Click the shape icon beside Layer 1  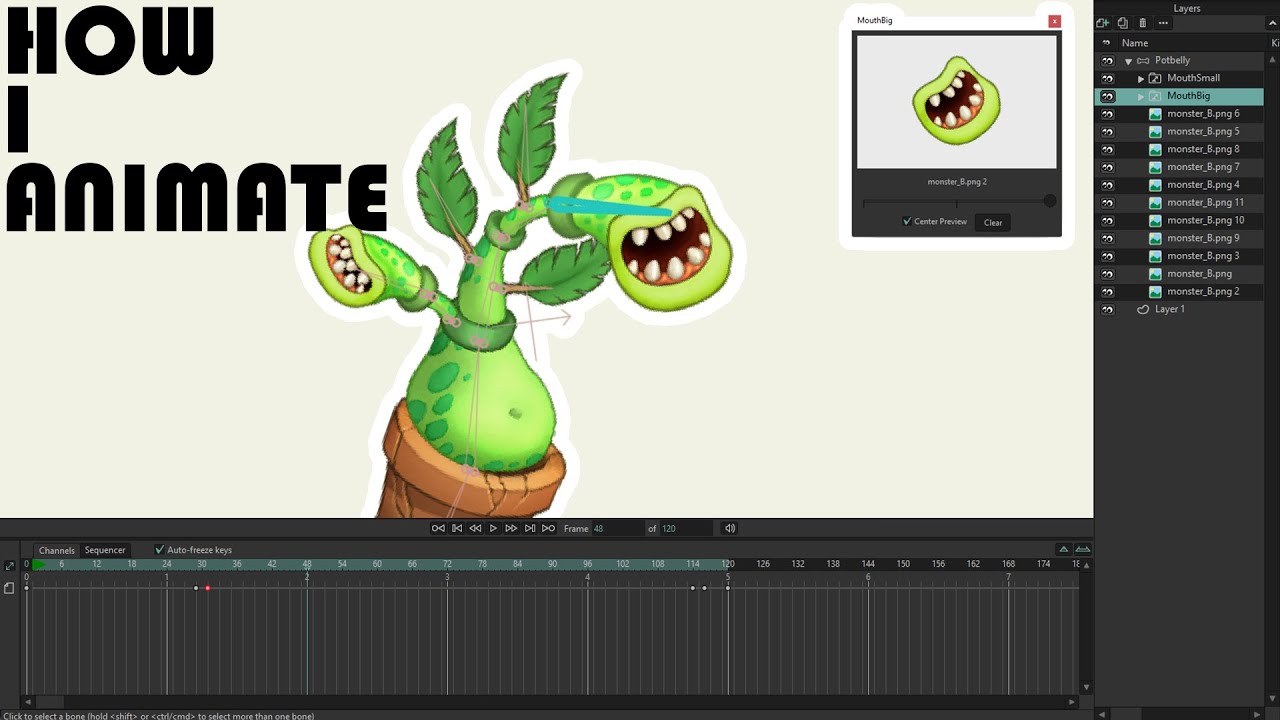click(x=1143, y=309)
